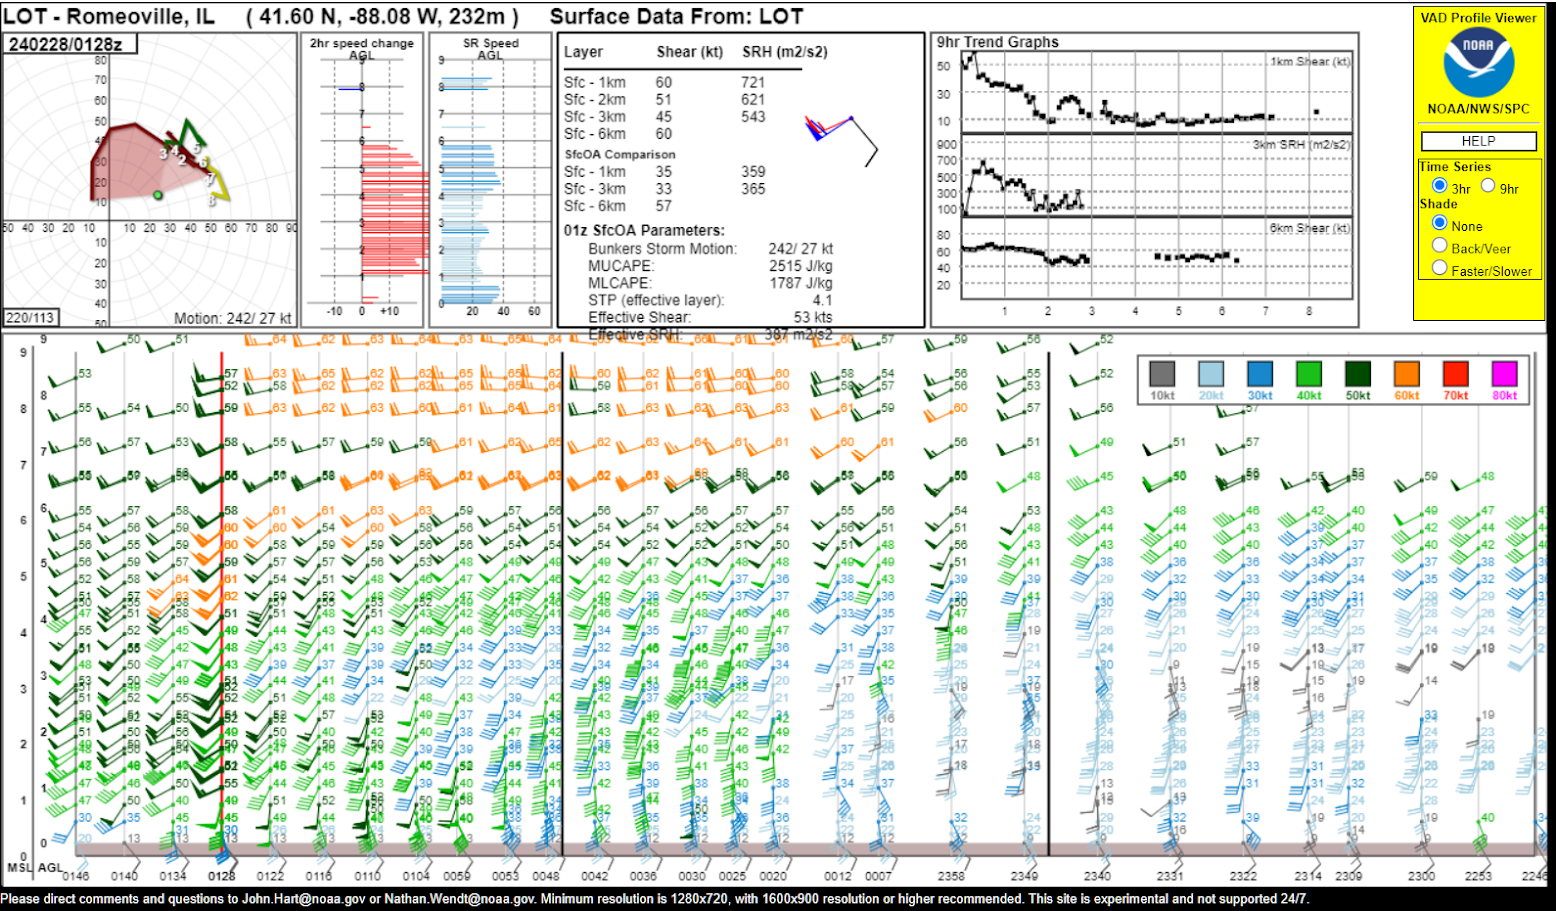Click the MUCAPE 2515 J/kg value
Screen dimensions: 1556x911
[x=800, y=266]
